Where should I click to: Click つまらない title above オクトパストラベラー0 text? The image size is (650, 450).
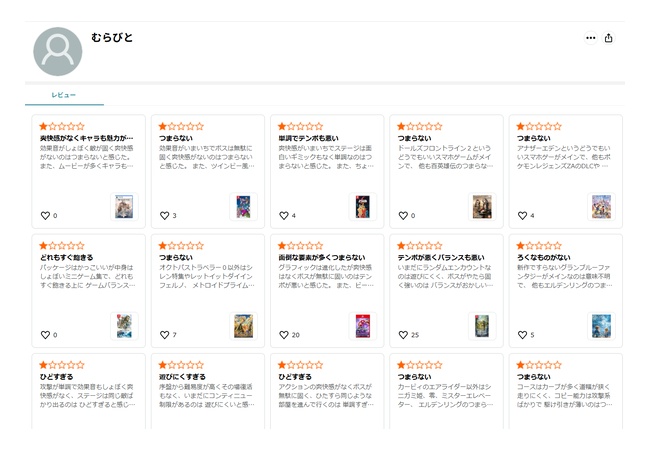[x=176, y=257]
